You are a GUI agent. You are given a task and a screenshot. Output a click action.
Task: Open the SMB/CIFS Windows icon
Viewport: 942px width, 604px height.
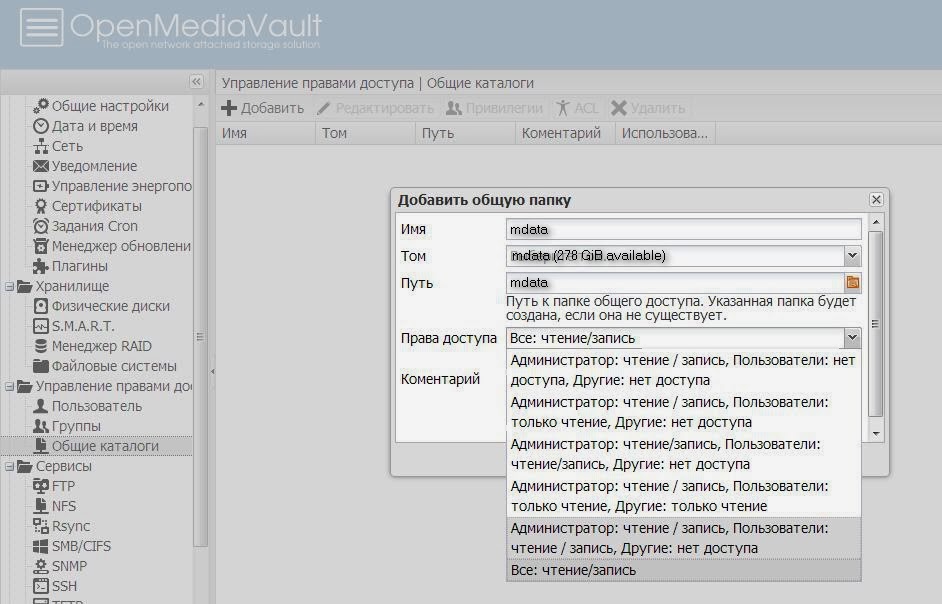pyautogui.click(x=40, y=546)
